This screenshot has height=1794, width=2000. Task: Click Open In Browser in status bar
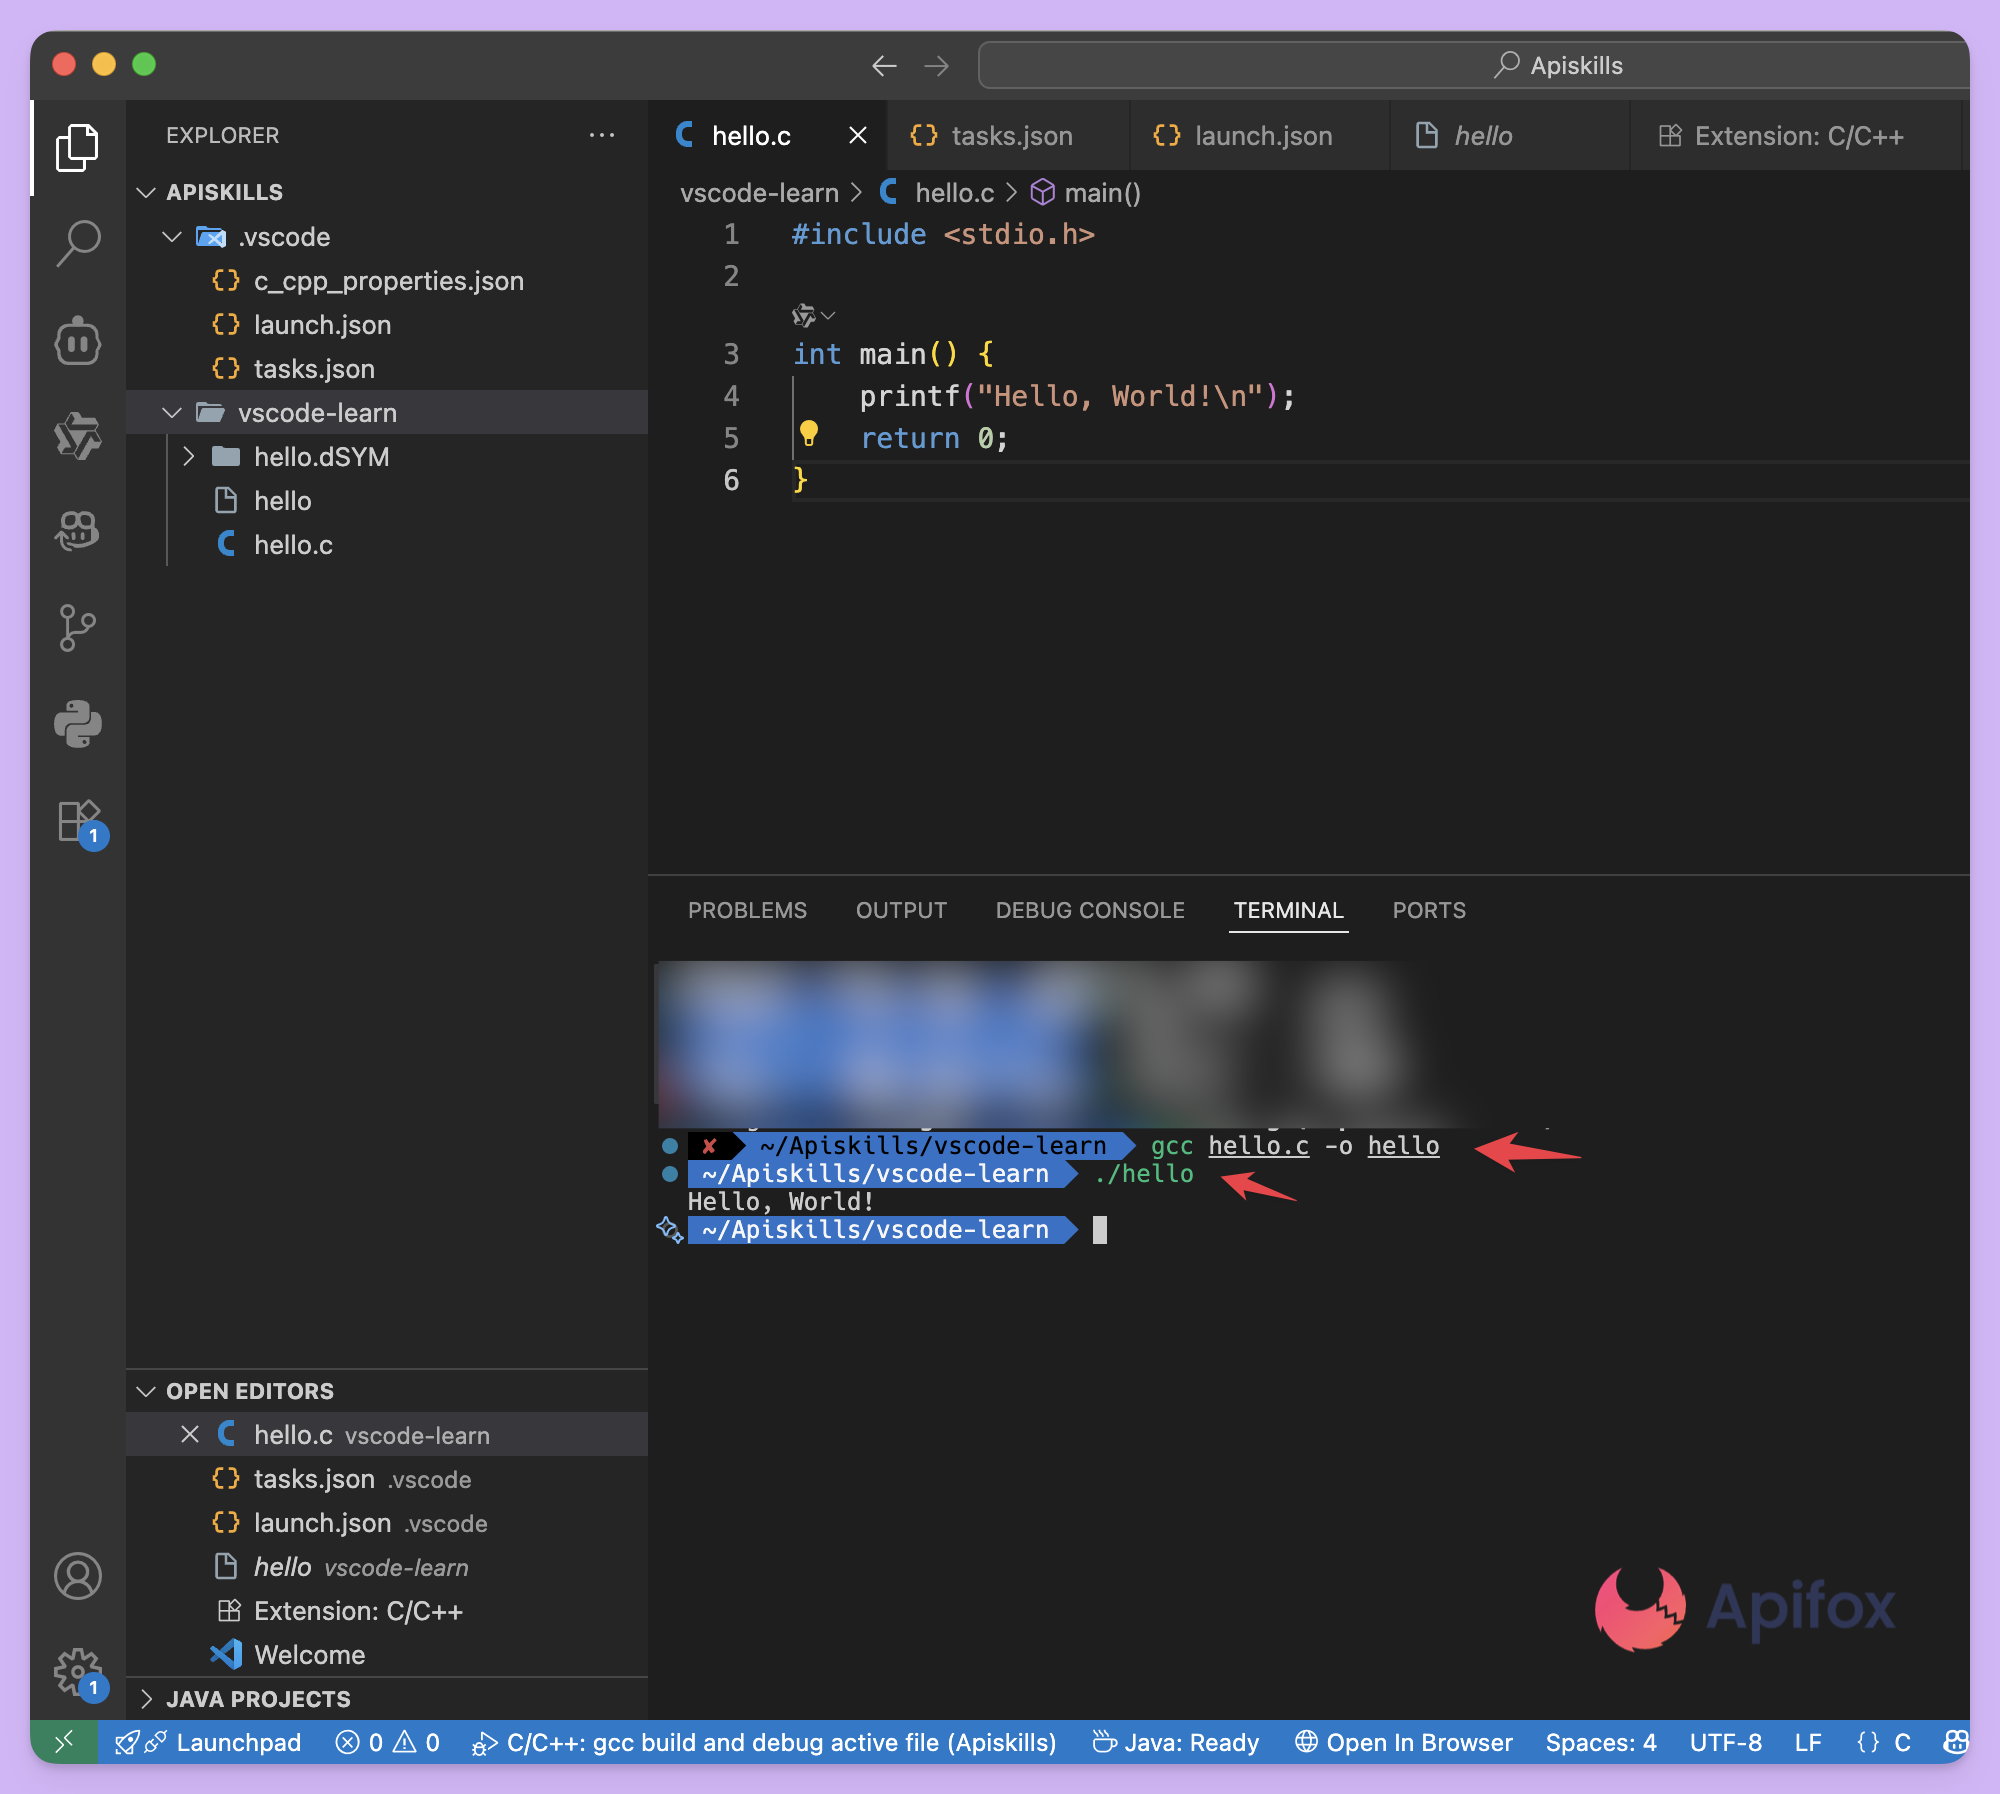(x=1404, y=1743)
